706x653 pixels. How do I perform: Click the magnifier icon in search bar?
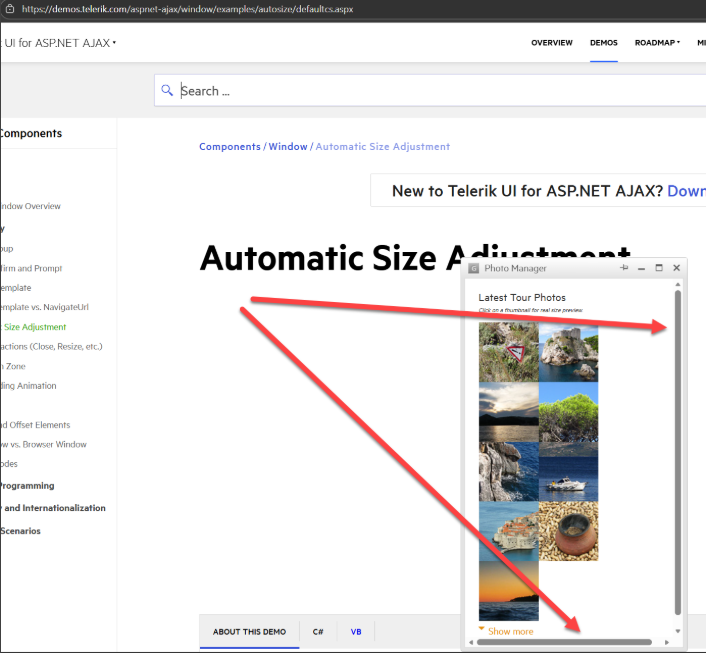(167, 91)
